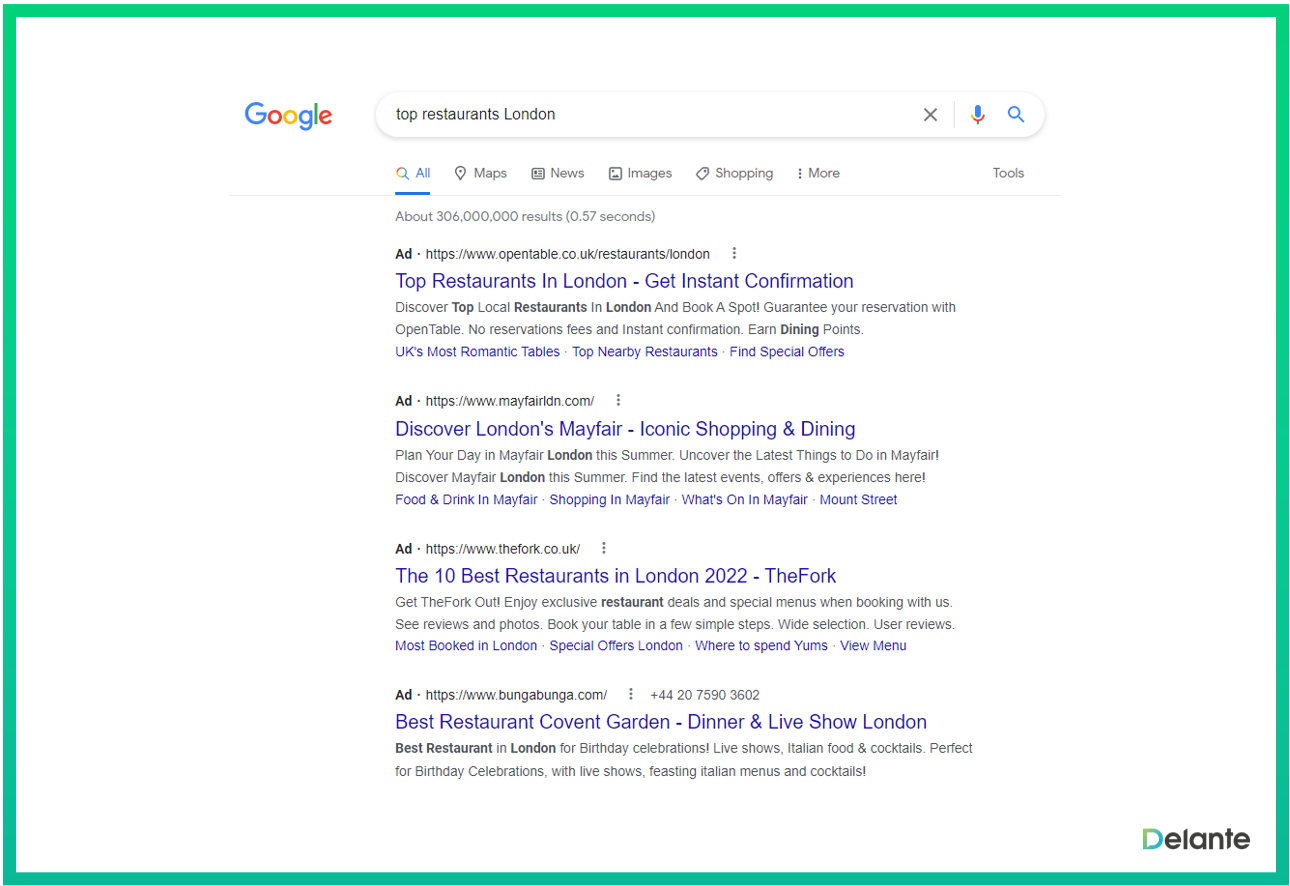Open 'The 10 Best Restaurants in London 2022' title

click(x=615, y=576)
